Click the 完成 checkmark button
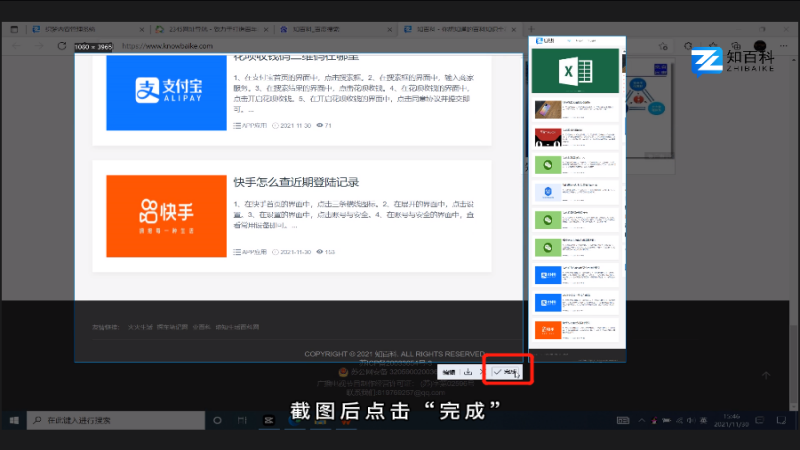 tap(505, 372)
